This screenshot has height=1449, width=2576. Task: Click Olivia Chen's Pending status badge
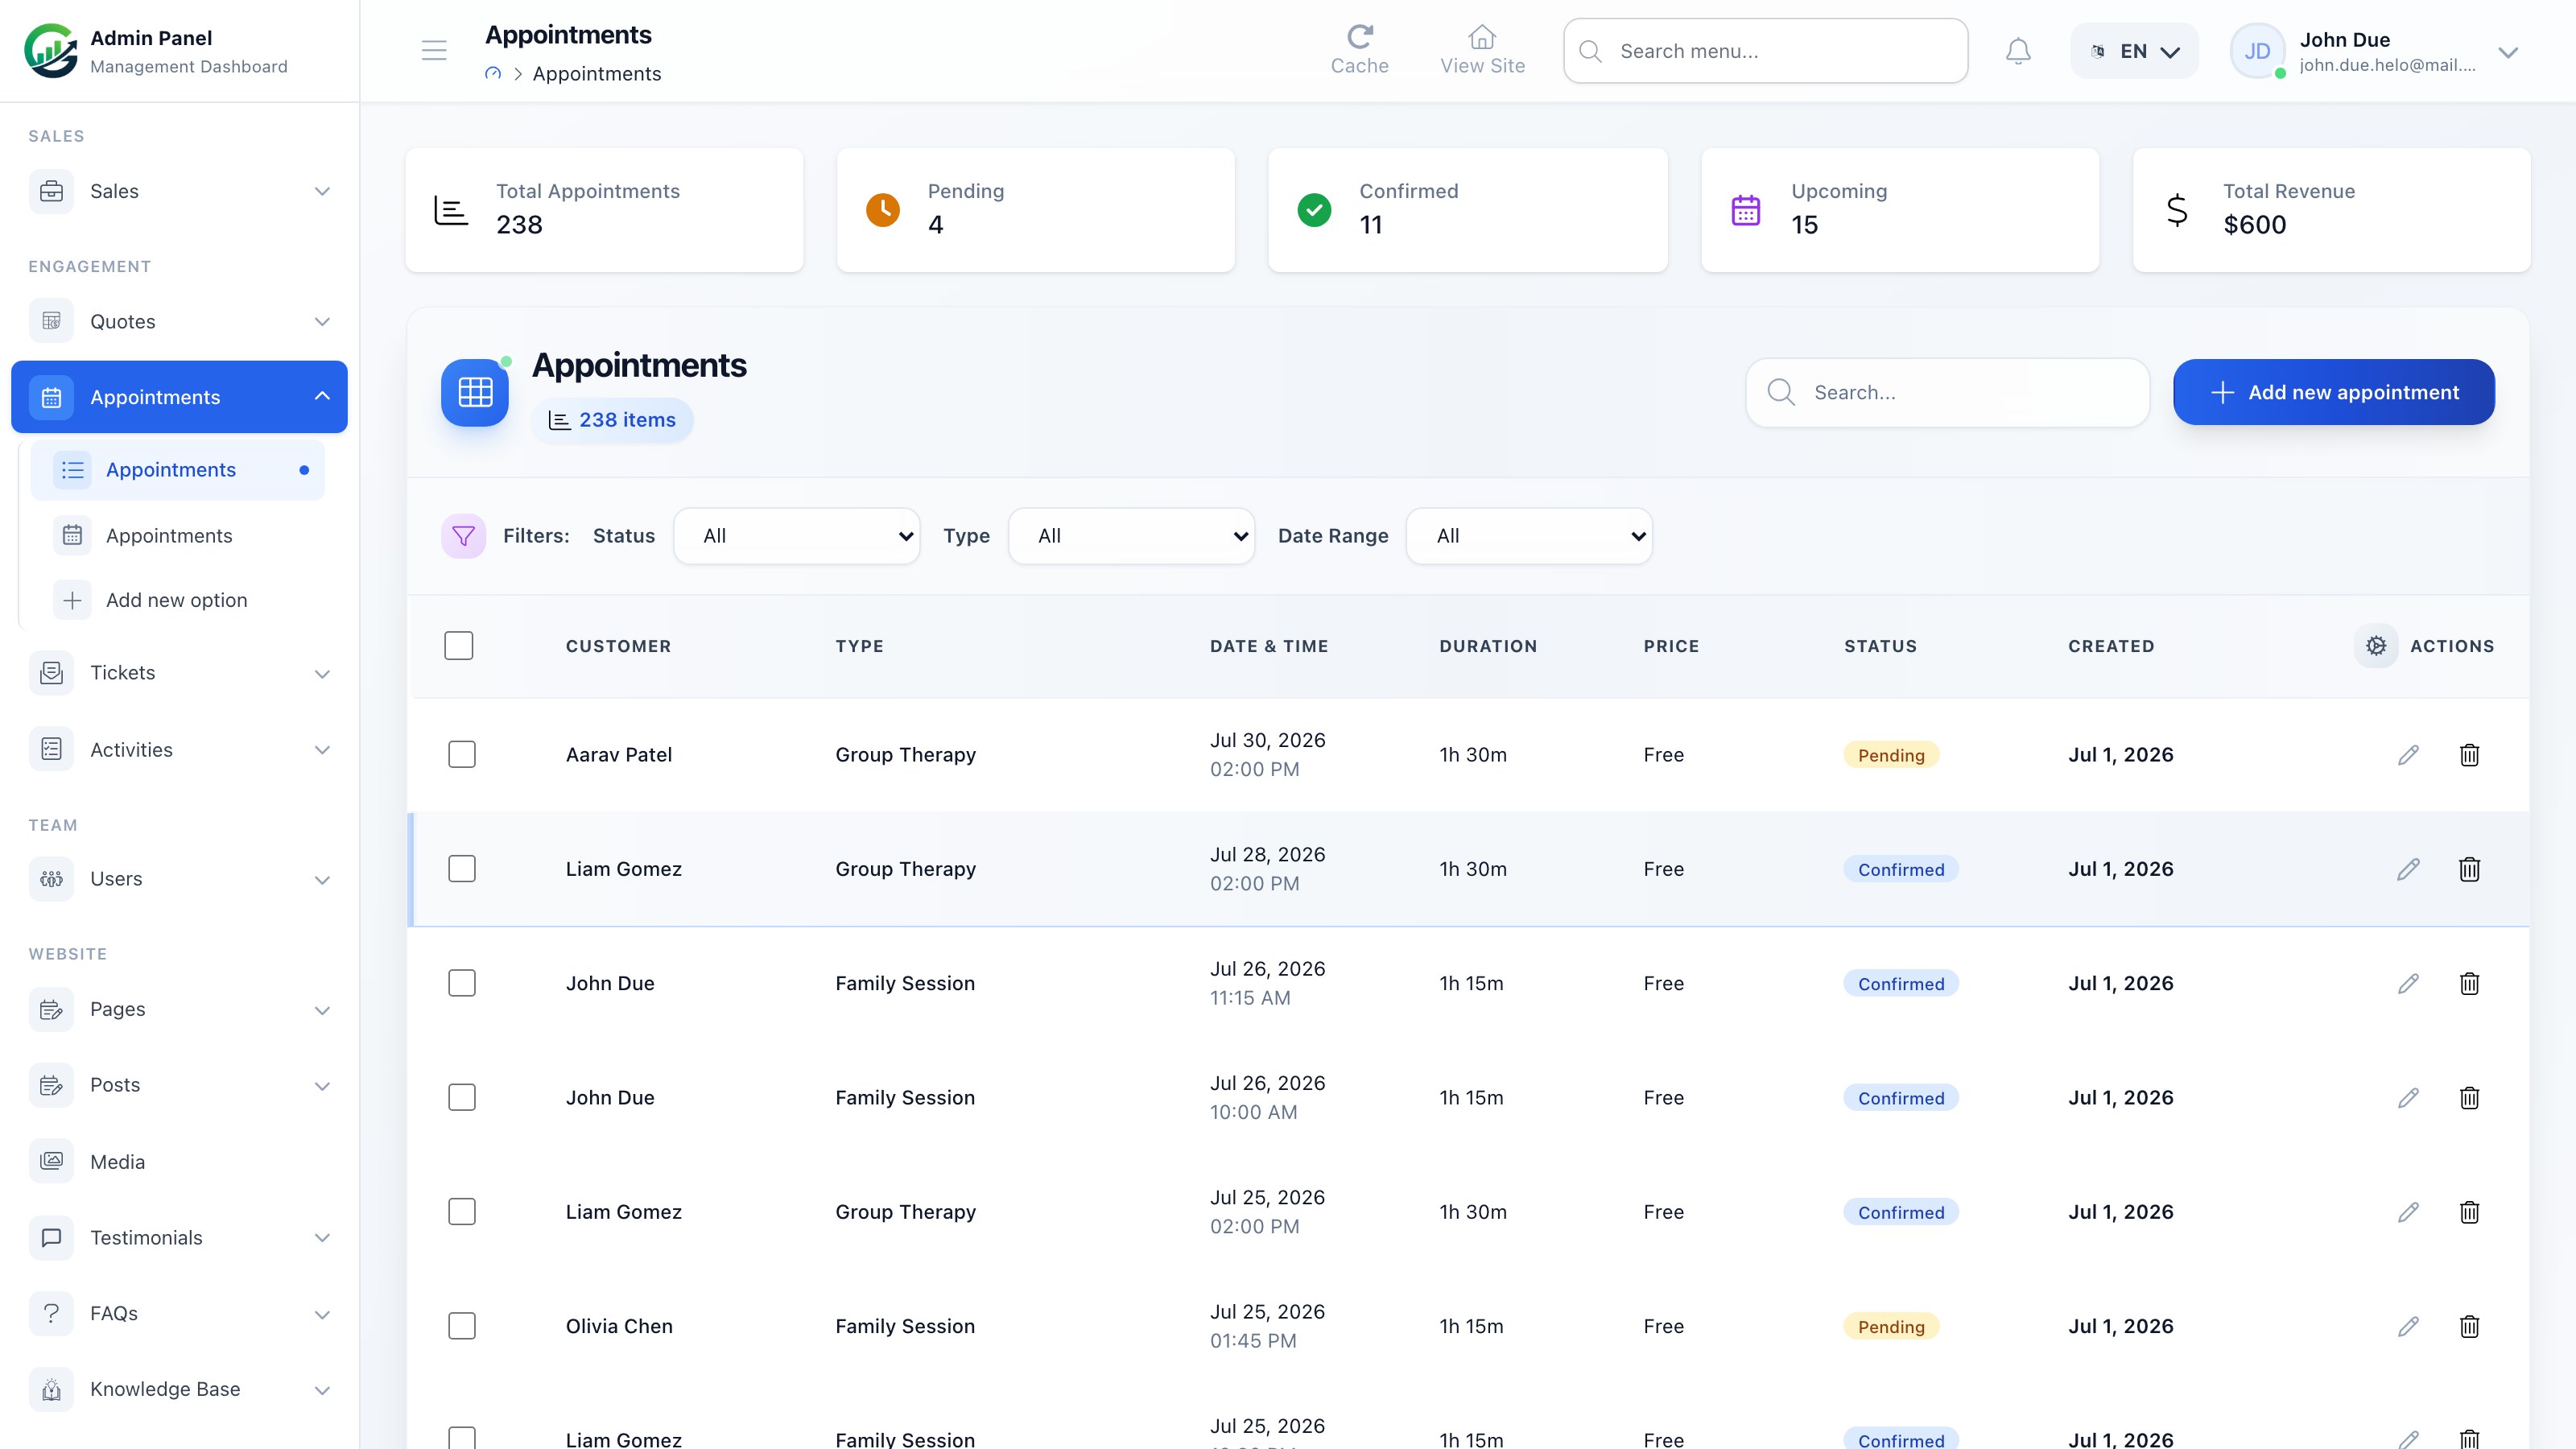(1891, 1326)
